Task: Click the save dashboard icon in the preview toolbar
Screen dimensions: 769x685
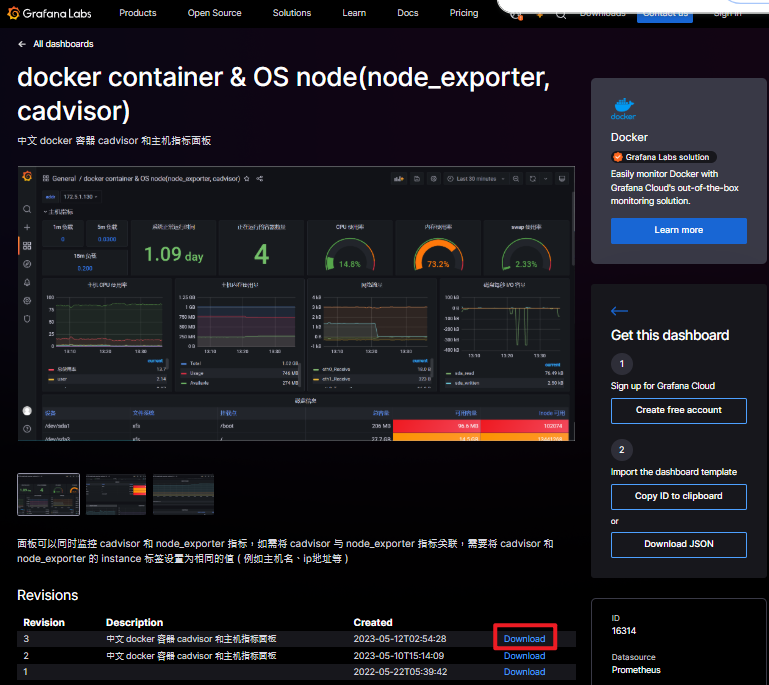Action: point(416,179)
